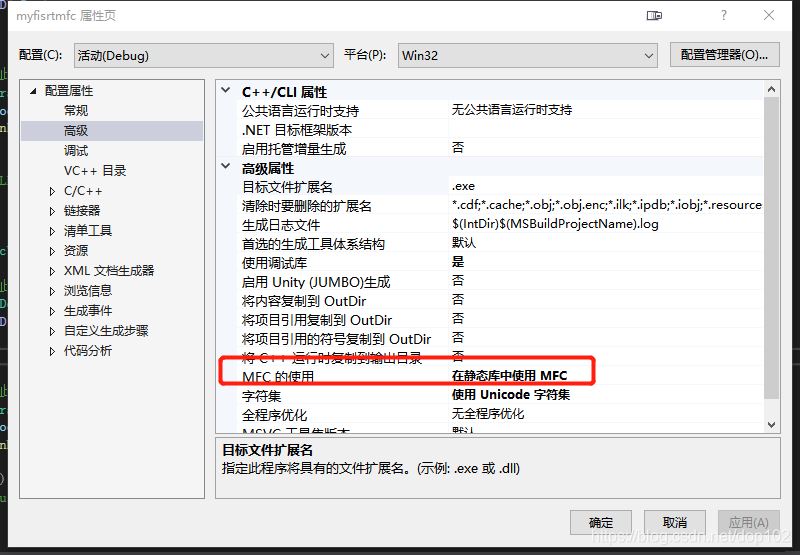800x555 pixels.
Task: Expand the 代码分析 tree node arrow
Action: tap(52, 351)
